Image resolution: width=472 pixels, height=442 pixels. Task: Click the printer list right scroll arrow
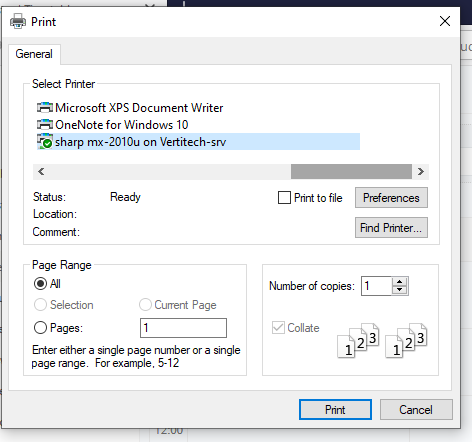(421, 172)
